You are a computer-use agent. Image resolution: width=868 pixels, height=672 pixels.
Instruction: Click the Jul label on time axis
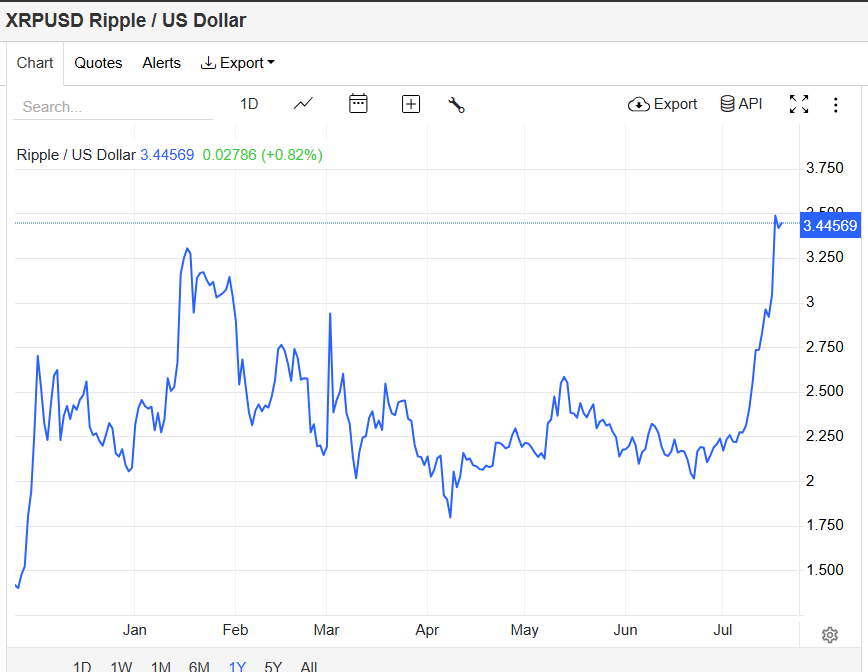pos(722,630)
